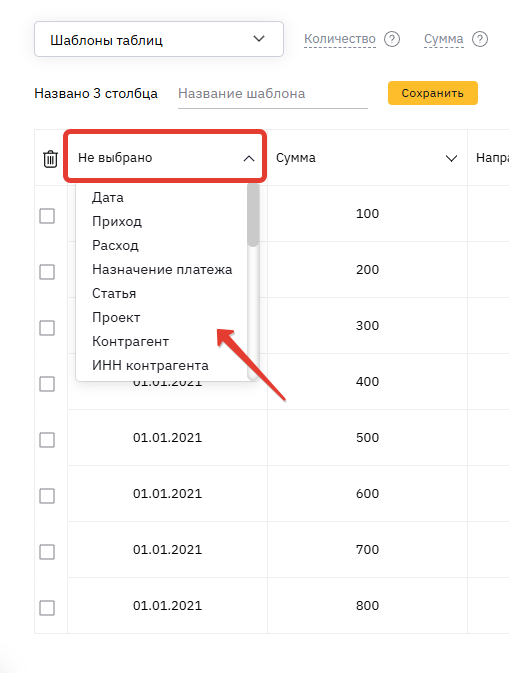Click the Сумма dashed link at top
The height and width of the screenshot is (673, 509).
coord(444,39)
